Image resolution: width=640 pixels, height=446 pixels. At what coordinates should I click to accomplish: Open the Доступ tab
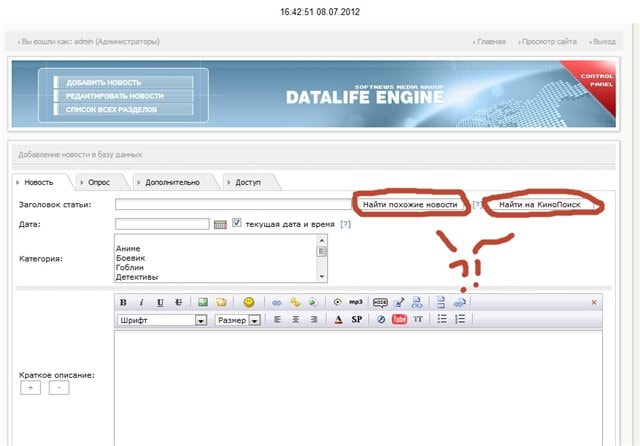[249, 182]
